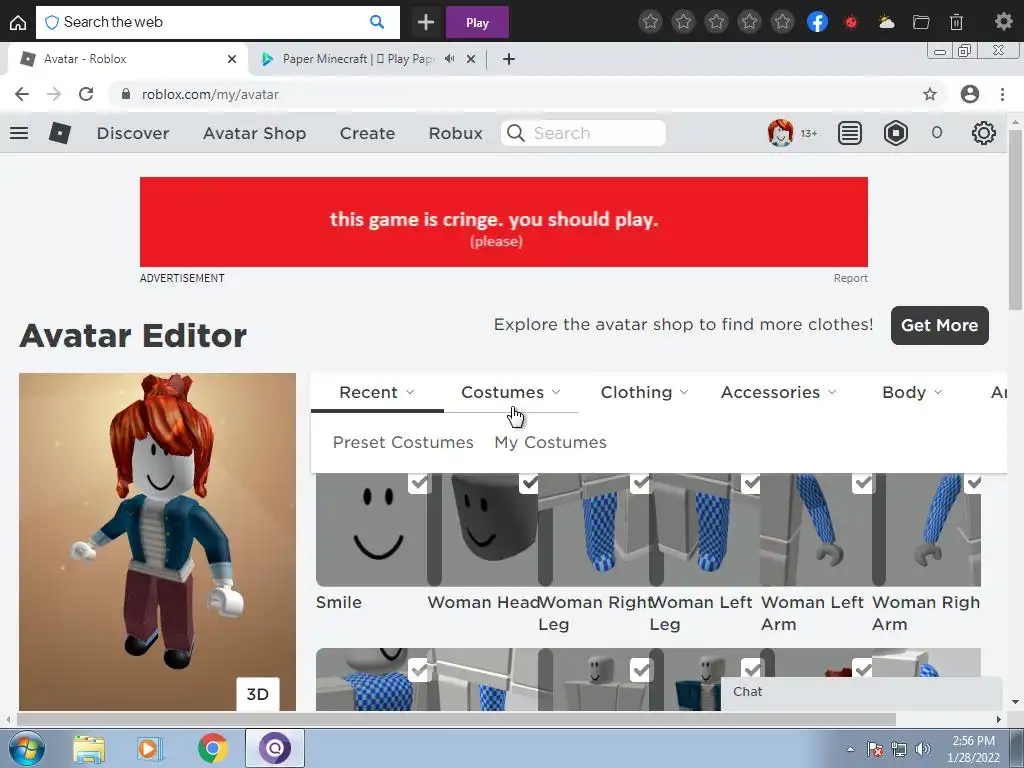
Task: Show hidden system tray icons arrow
Action: coord(850,749)
